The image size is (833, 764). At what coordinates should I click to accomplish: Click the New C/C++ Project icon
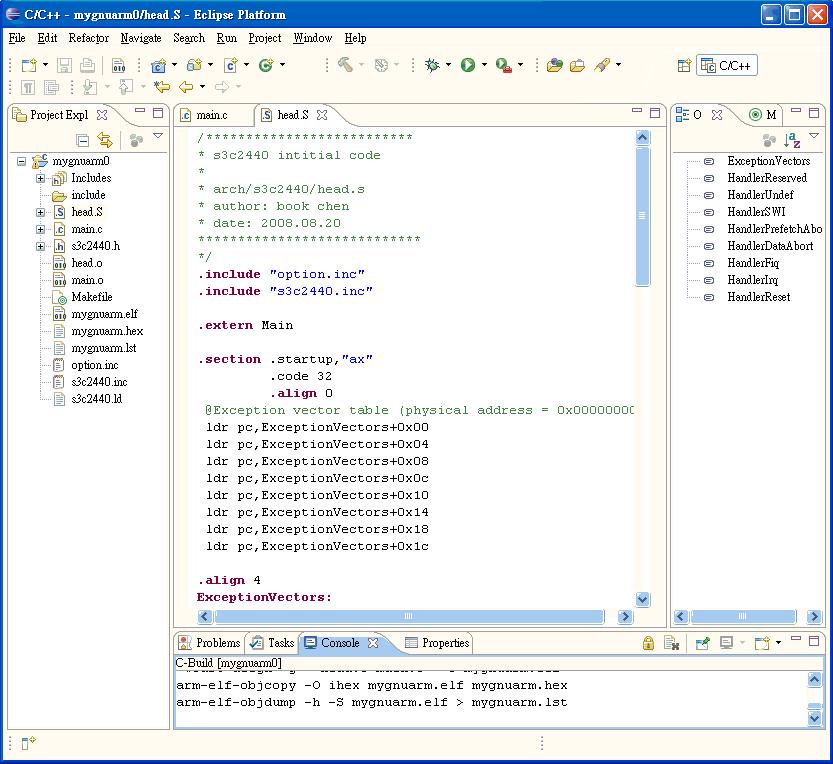point(158,65)
